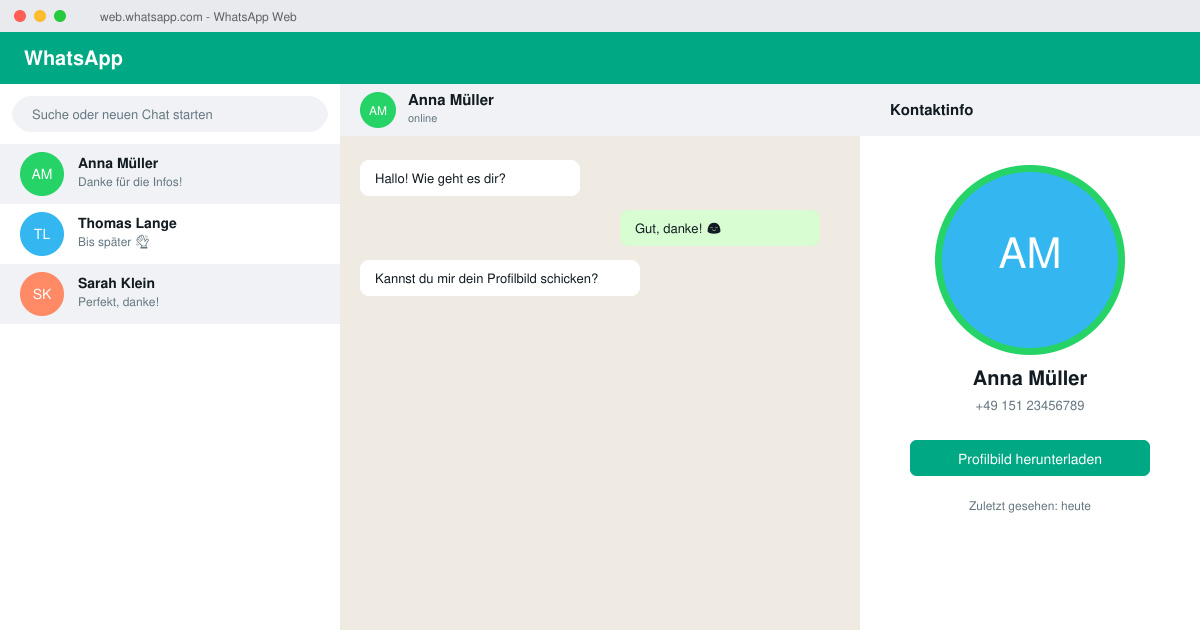Click Thomas Lange's blue TL avatar

point(42,234)
